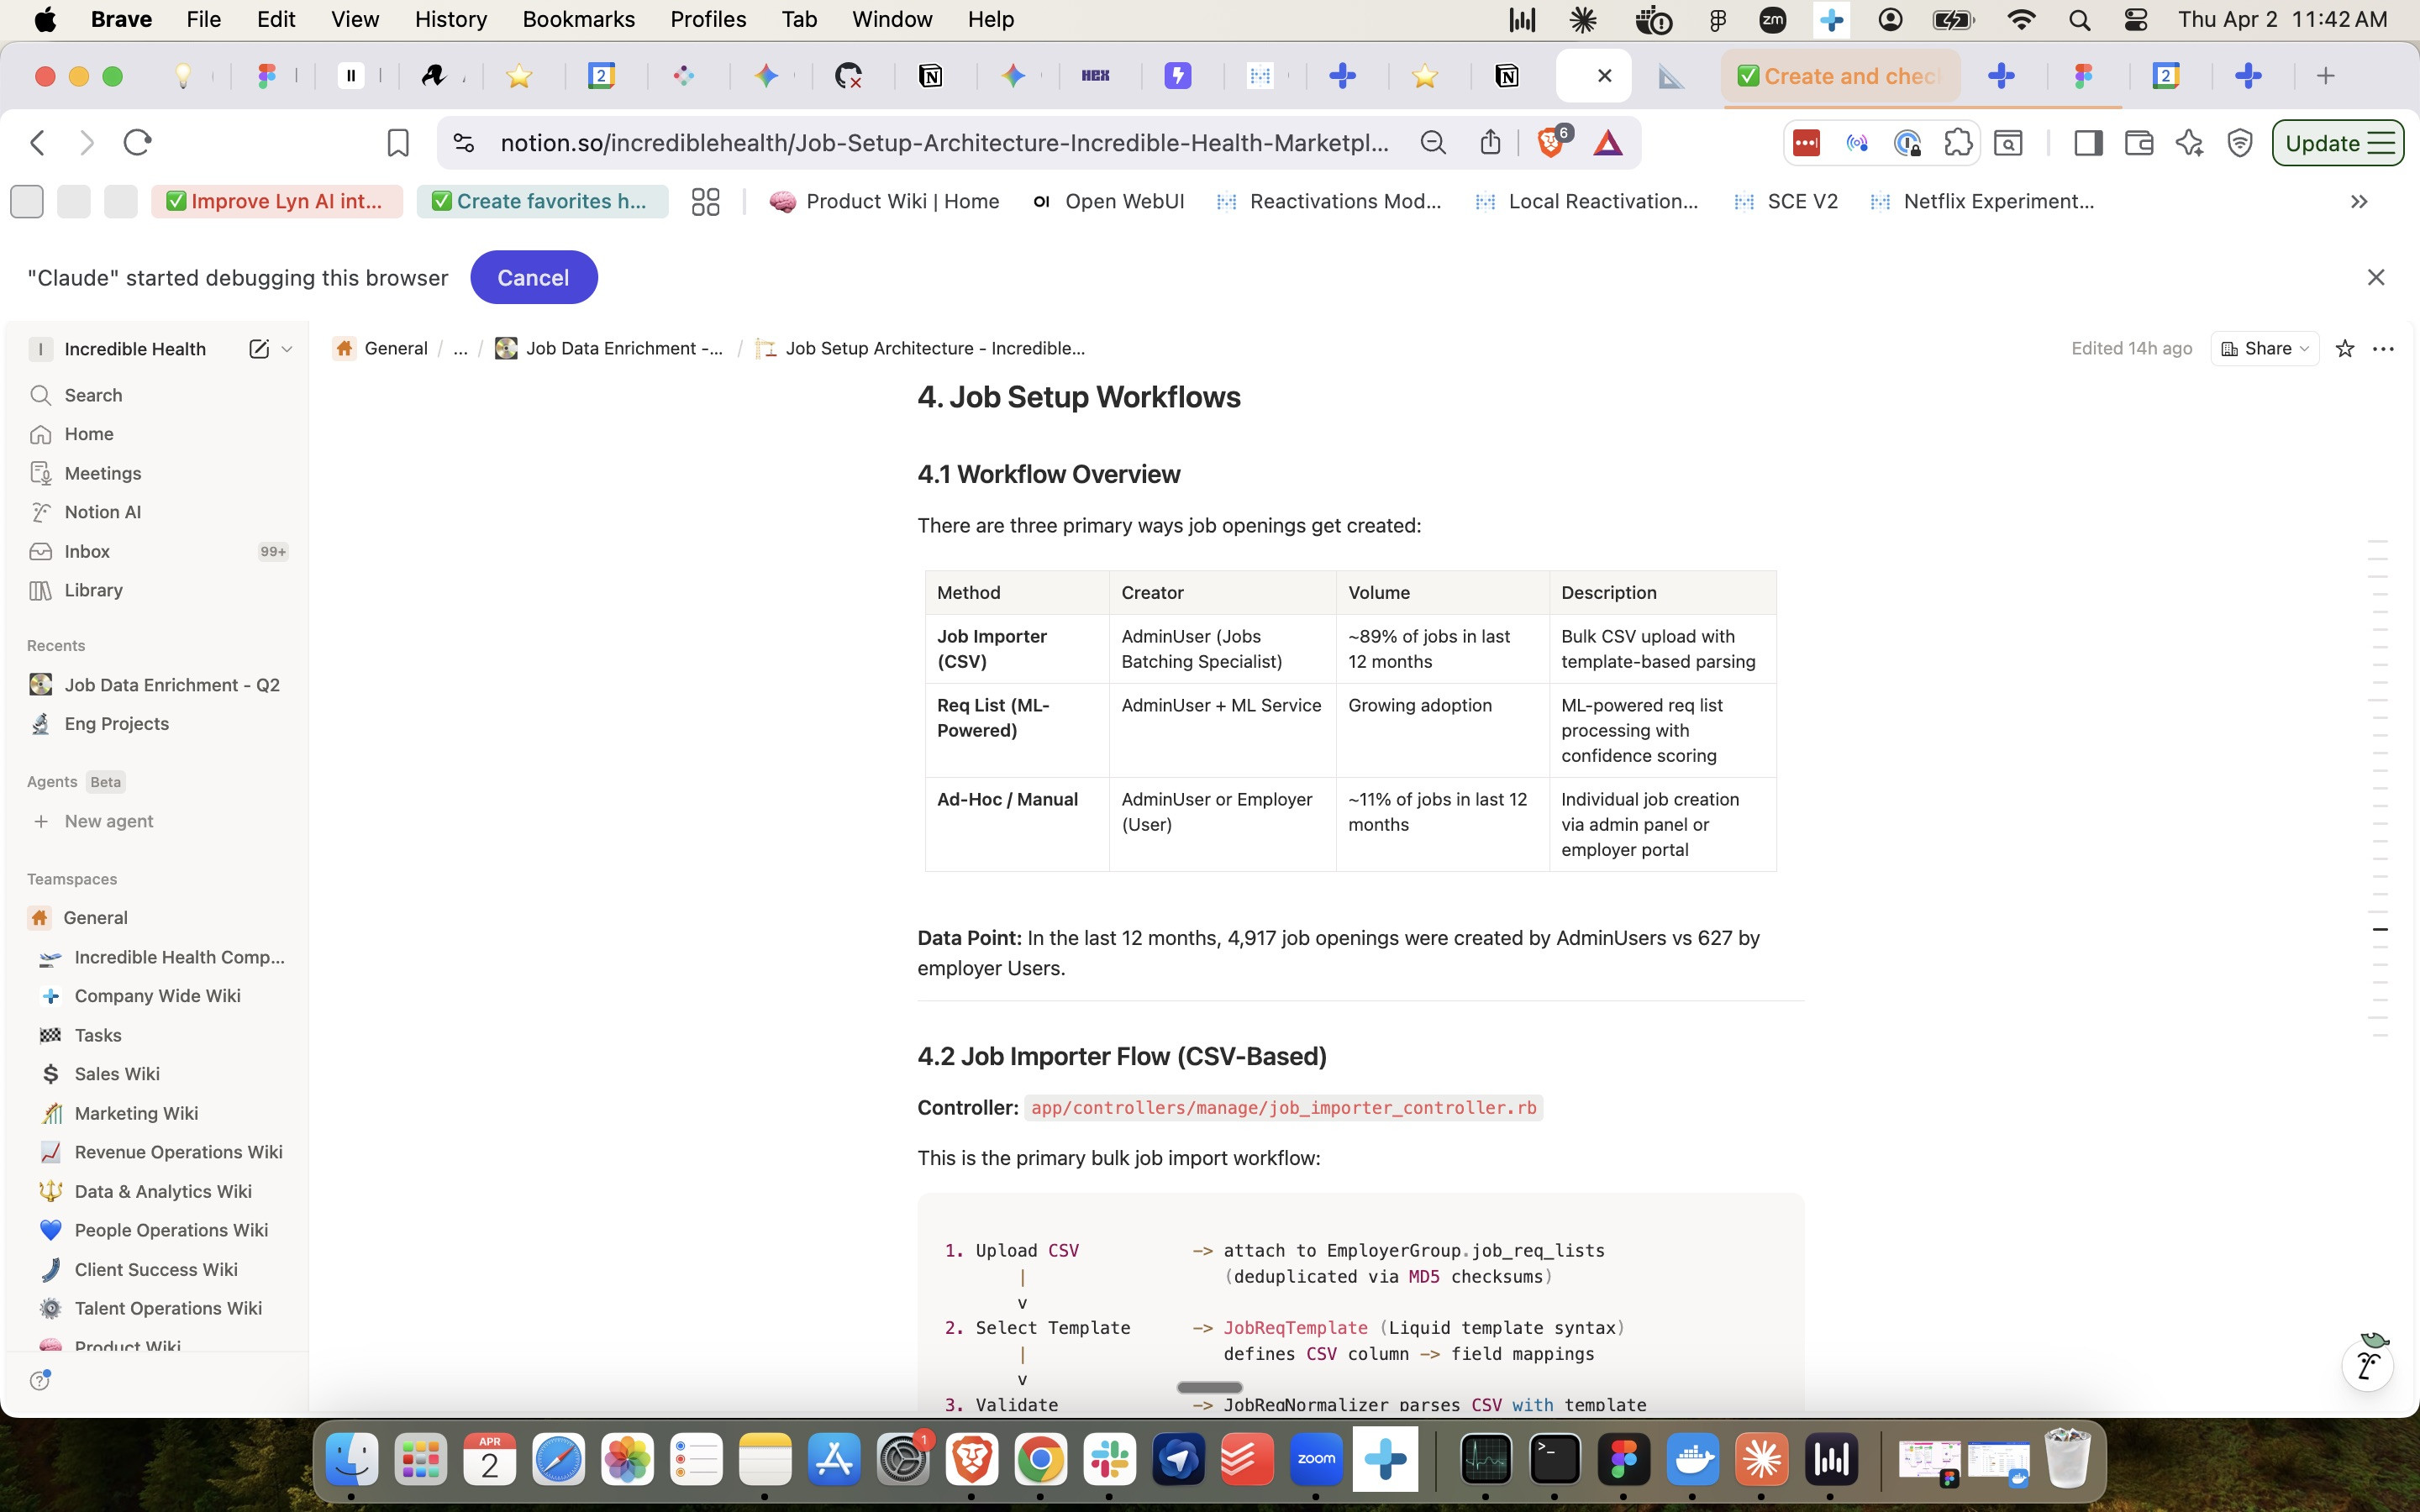Open the Brave Shields lion icon
The height and width of the screenshot is (1512, 2420).
point(1551,143)
